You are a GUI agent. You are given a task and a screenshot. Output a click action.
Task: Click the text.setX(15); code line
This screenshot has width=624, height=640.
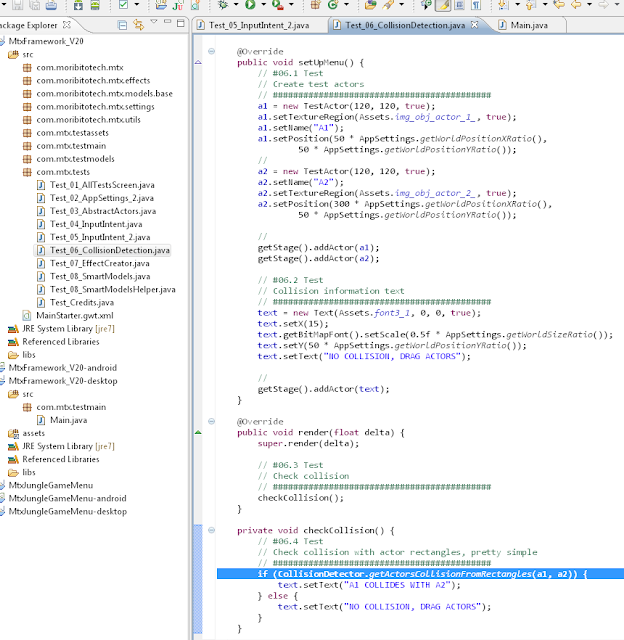pyautogui.click(x=293, y=324)
